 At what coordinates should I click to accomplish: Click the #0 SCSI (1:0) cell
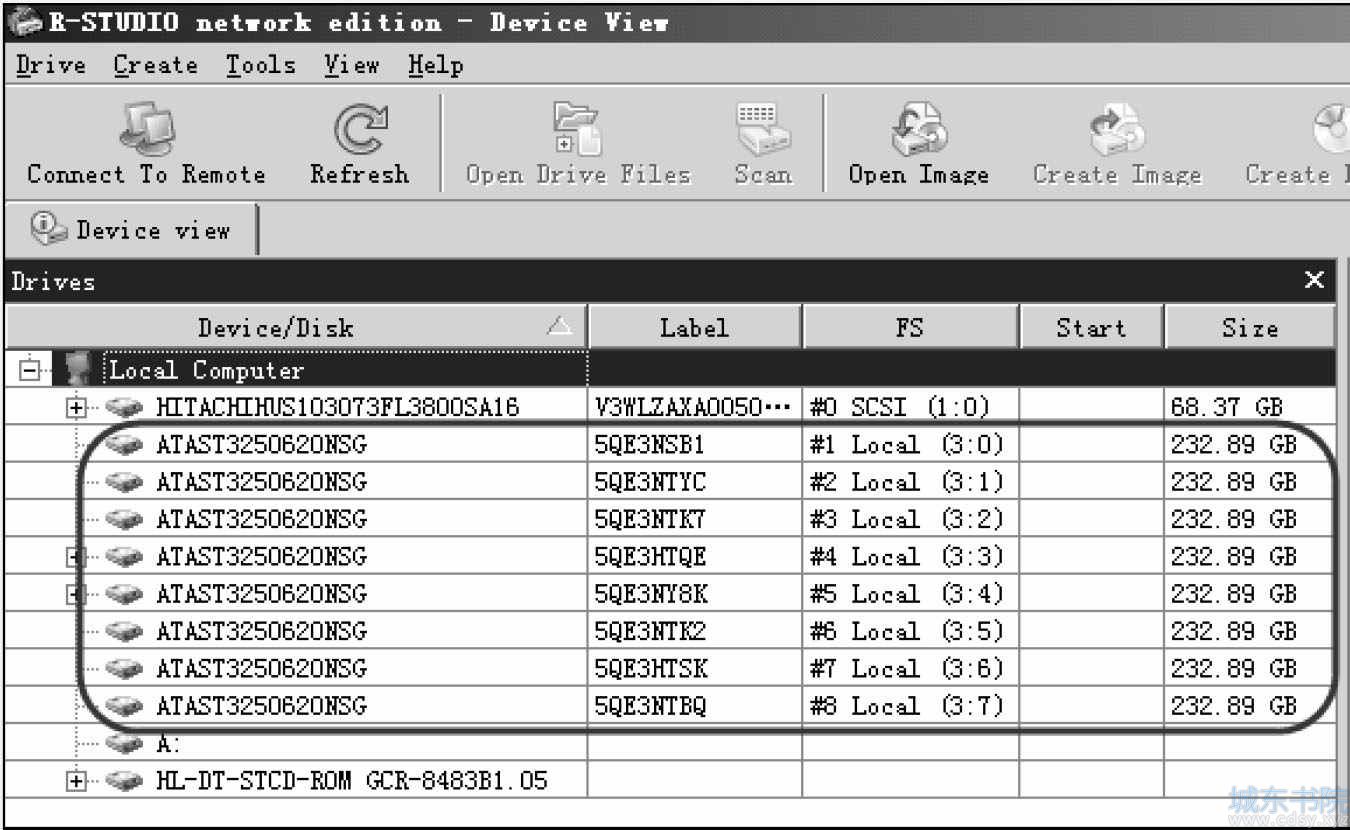[x=910, y=407]
